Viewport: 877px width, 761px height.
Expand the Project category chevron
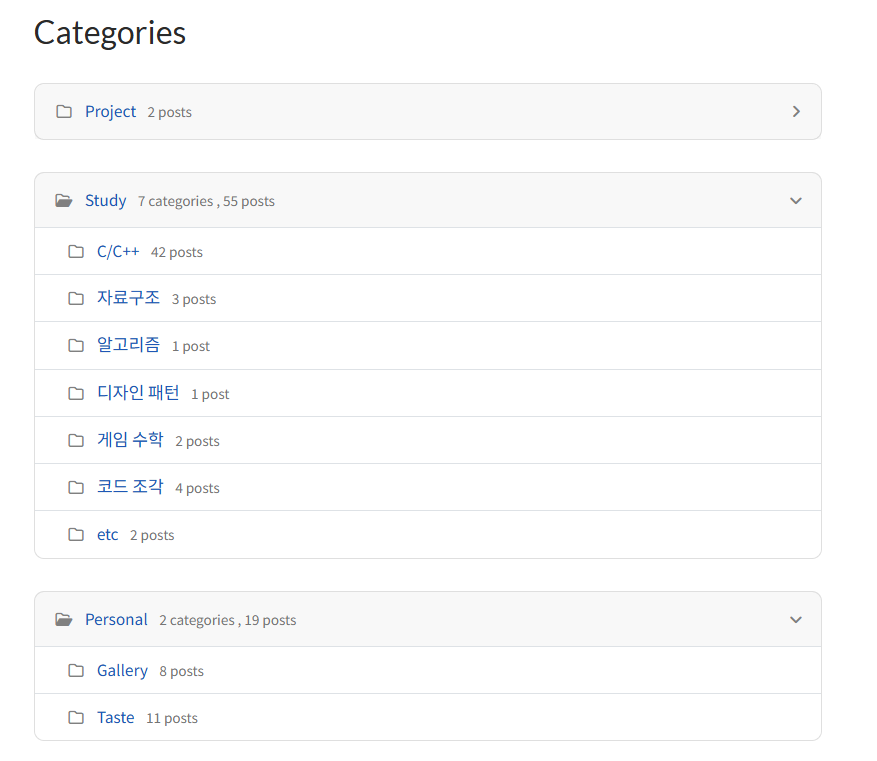click(x=796, y=112)
